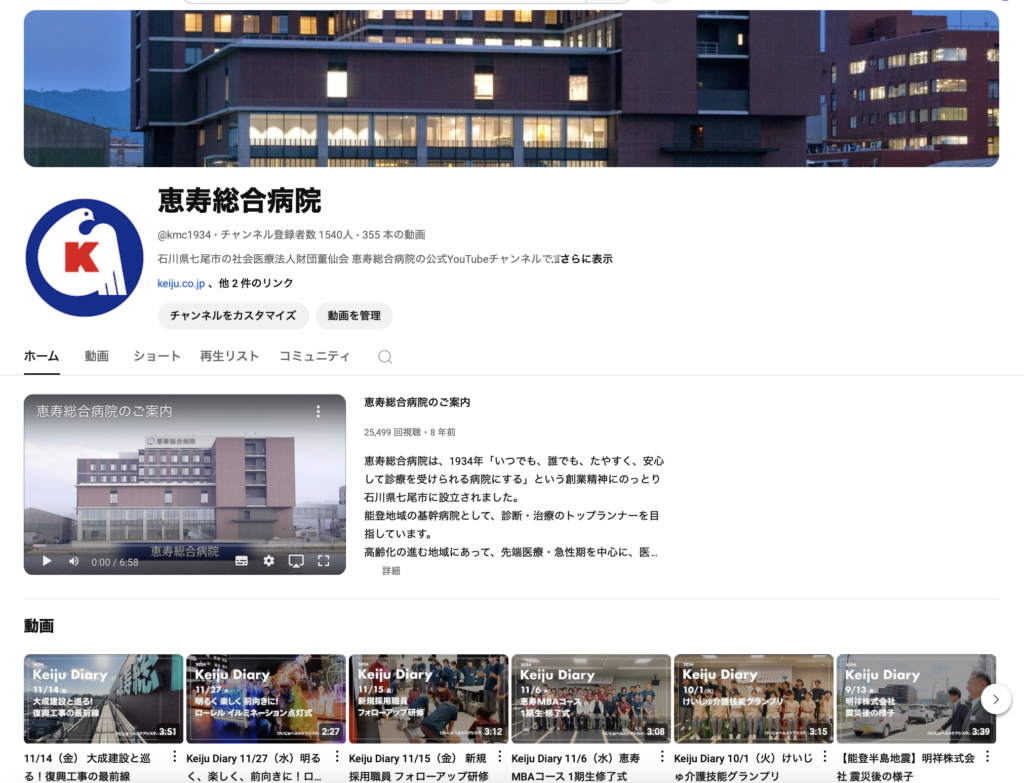Expand featured video description via 詳細
Screen dimensions: 1024x783
pyautogui.click(x=391, y=571)
